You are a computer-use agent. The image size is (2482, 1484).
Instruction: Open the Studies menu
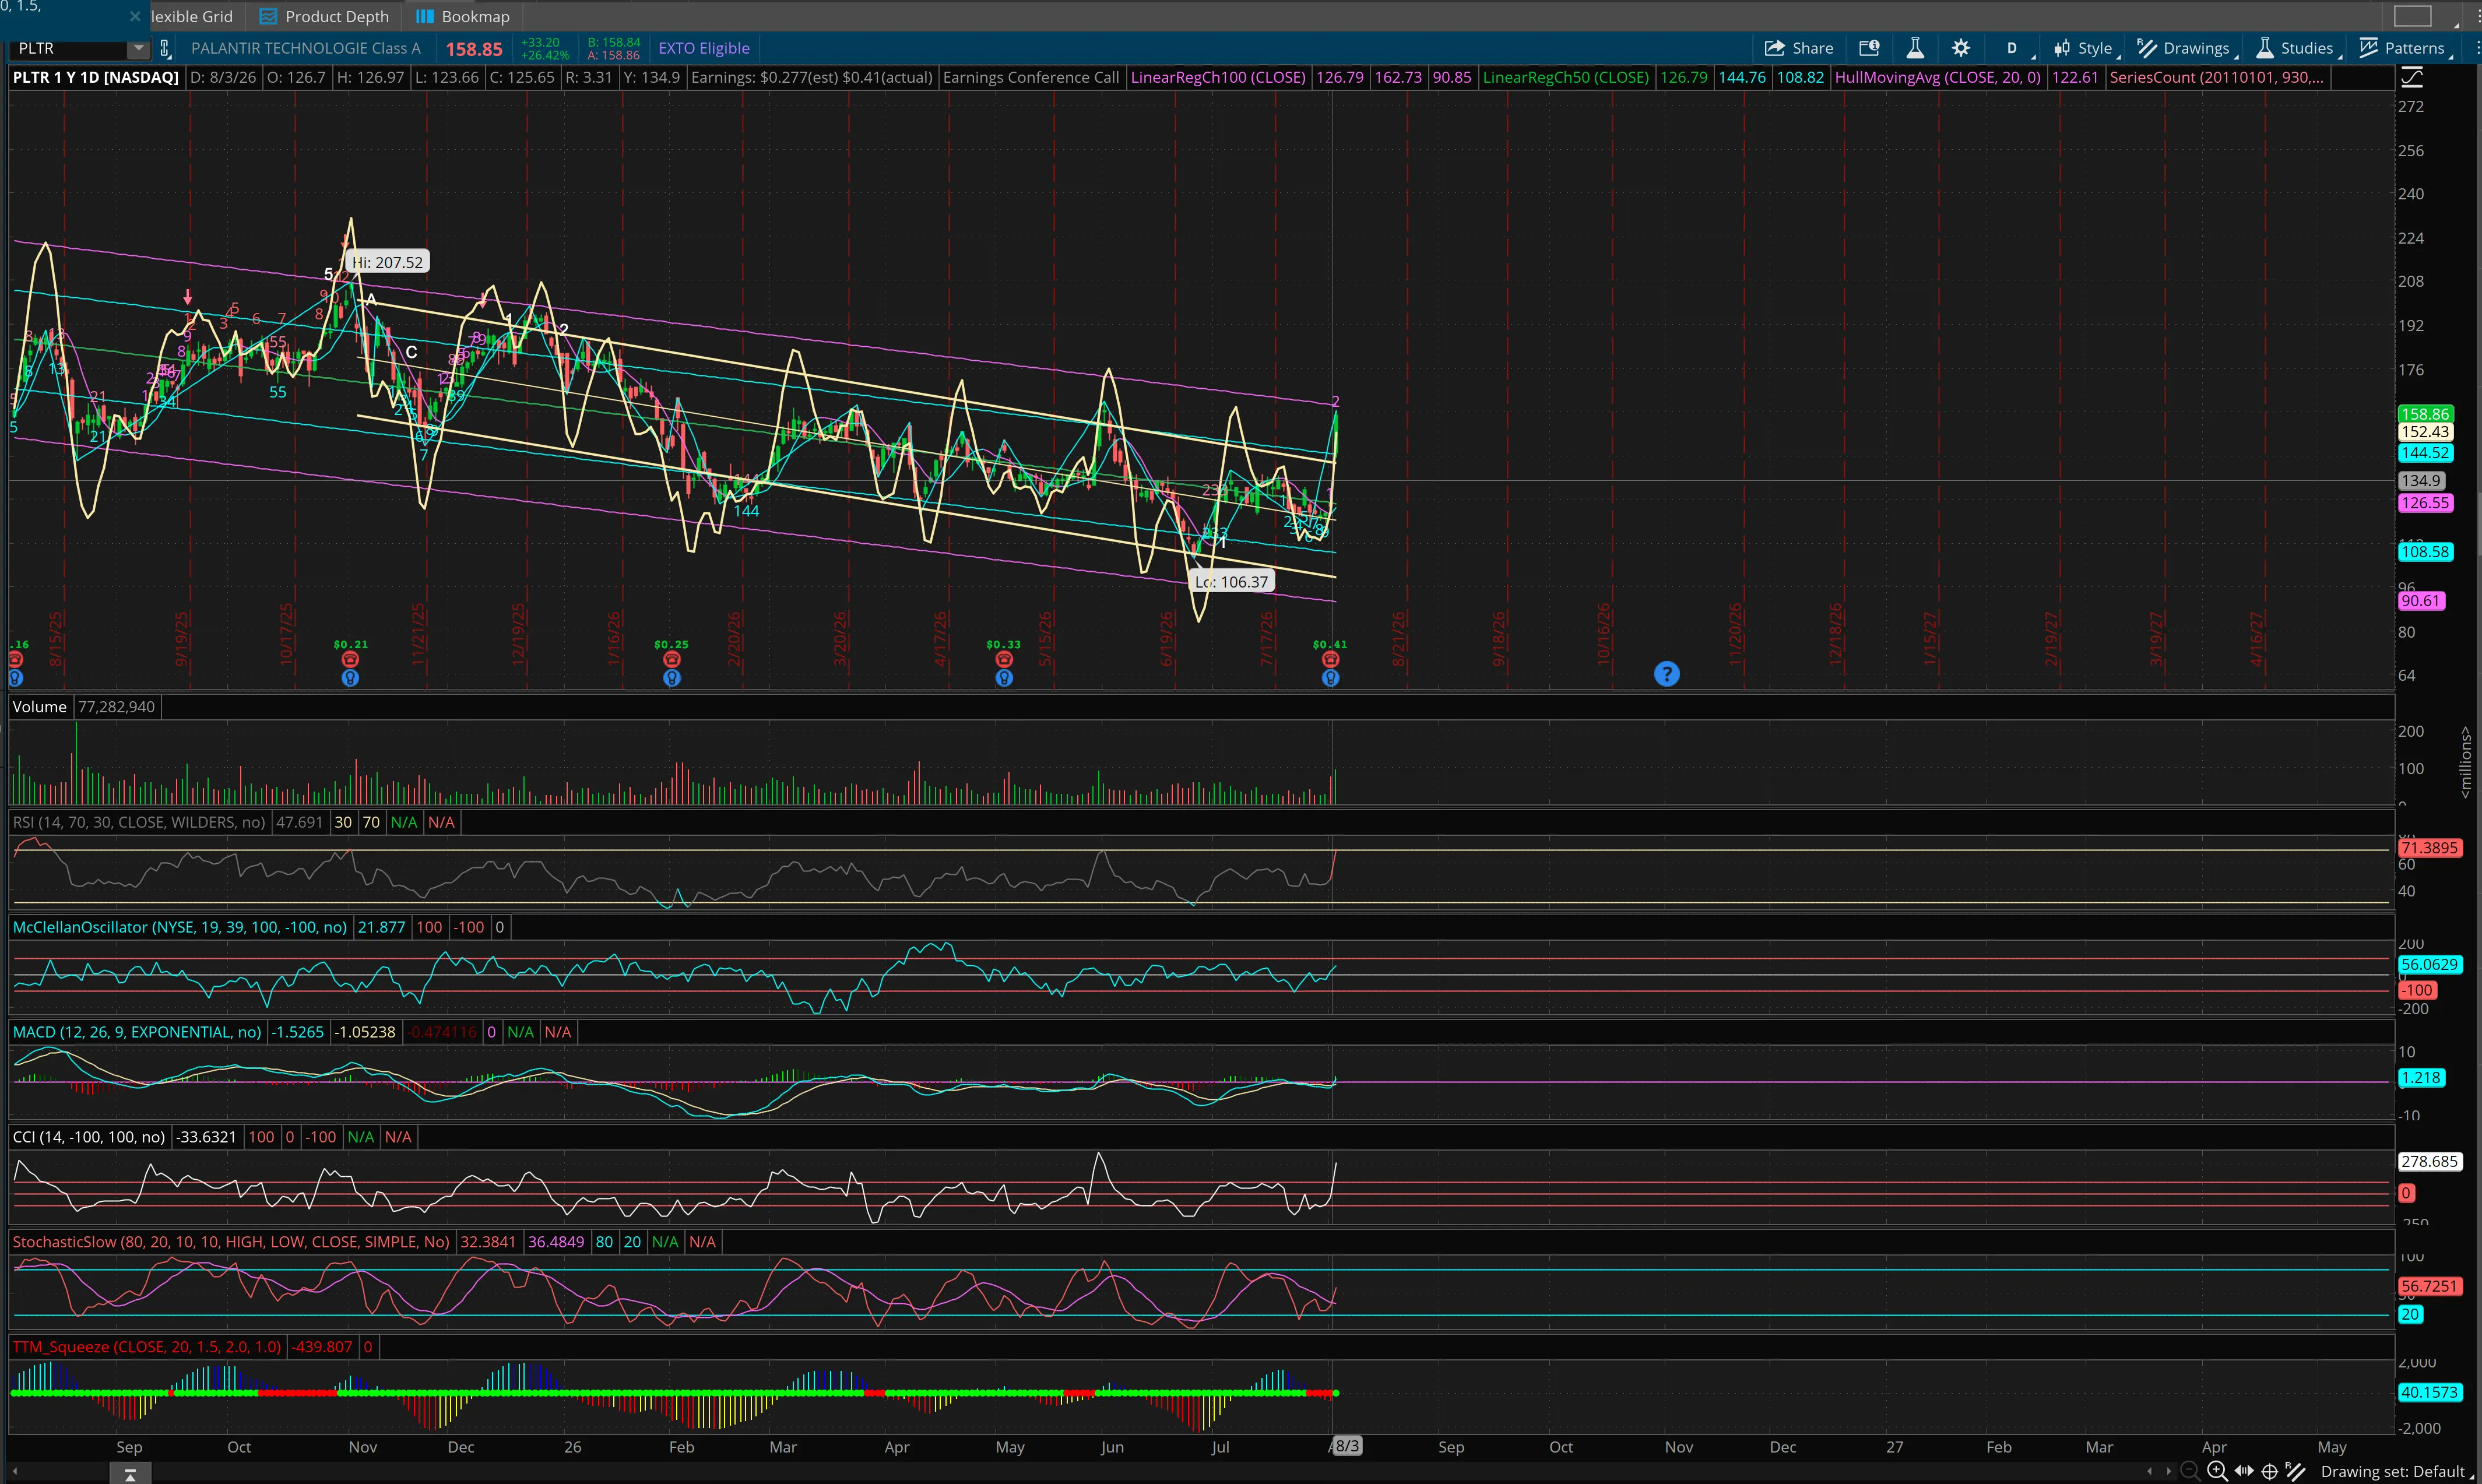pyautogui.click(x=2295, y=48)
